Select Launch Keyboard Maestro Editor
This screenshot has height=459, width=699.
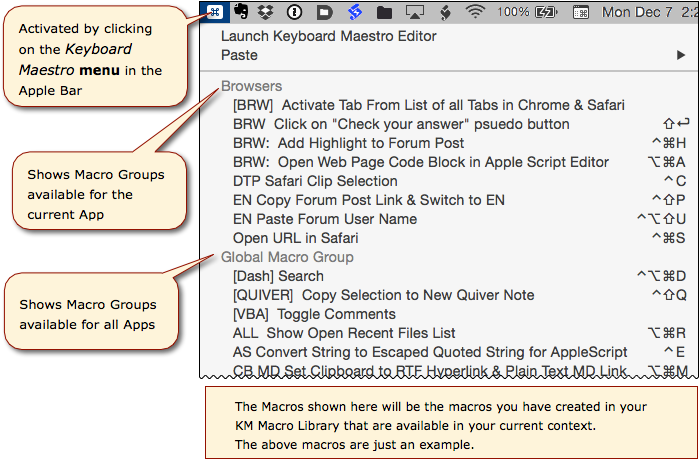[329, 36]
